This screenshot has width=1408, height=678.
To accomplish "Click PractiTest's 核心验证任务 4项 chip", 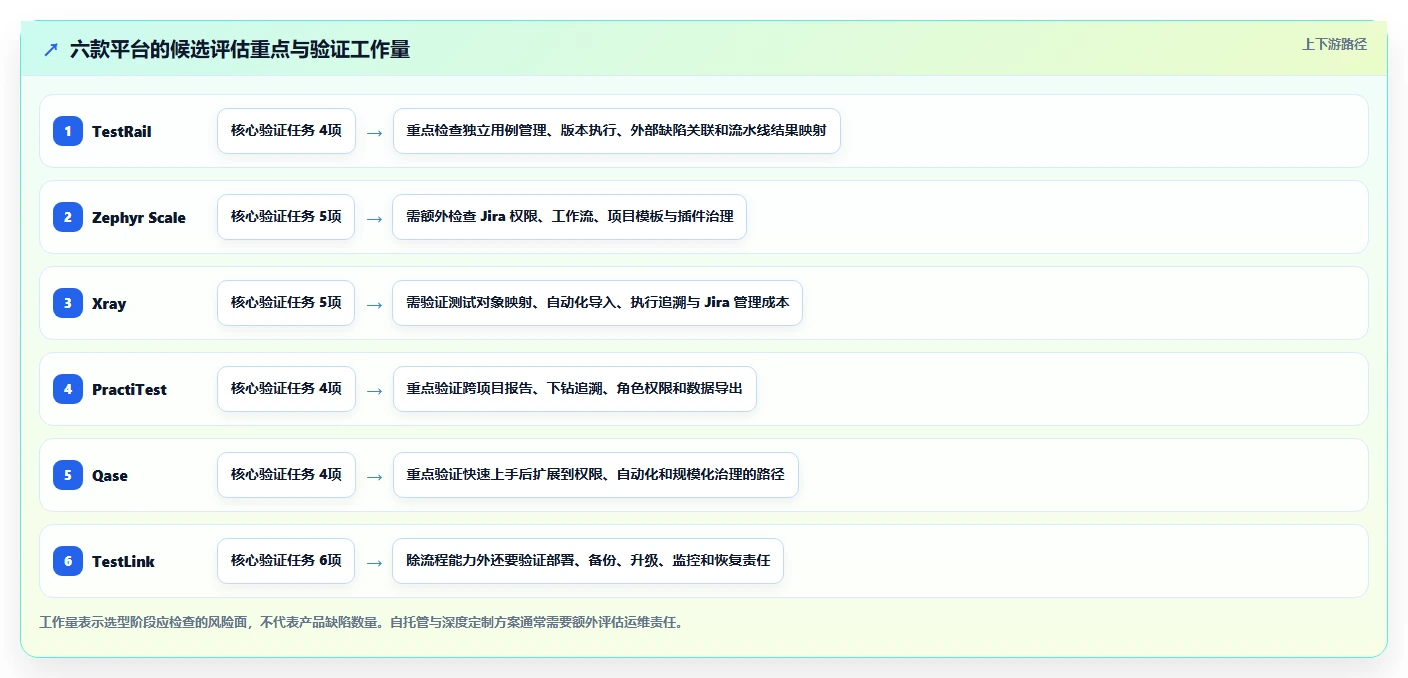I will point(286,389).
